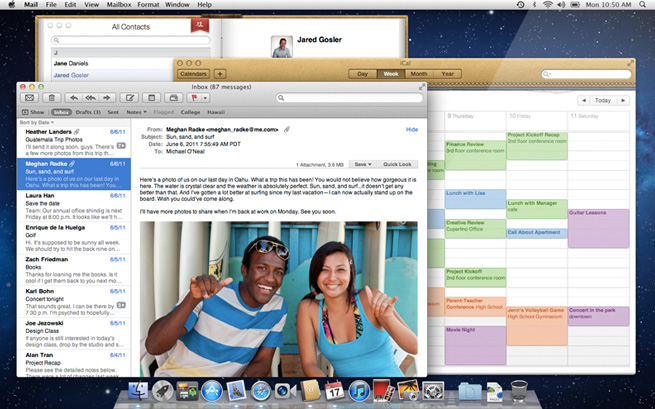Open the Format menu
Screen dimensions: 655x409
tap(148, 5)
